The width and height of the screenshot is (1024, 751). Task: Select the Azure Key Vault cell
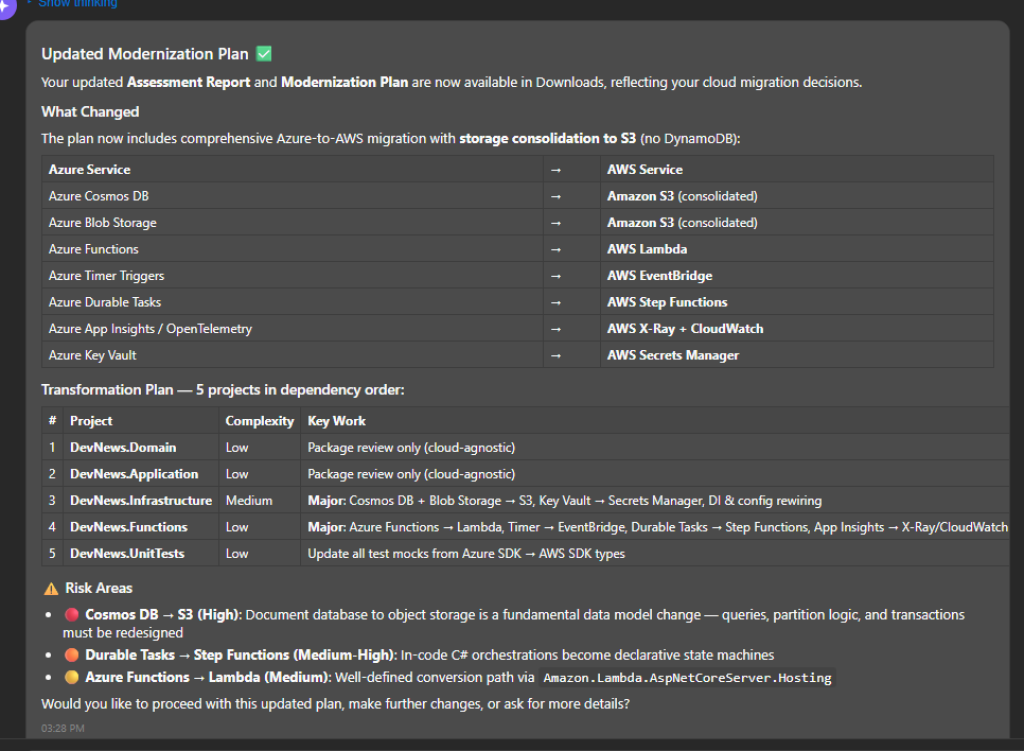click(x=293, y=355)
